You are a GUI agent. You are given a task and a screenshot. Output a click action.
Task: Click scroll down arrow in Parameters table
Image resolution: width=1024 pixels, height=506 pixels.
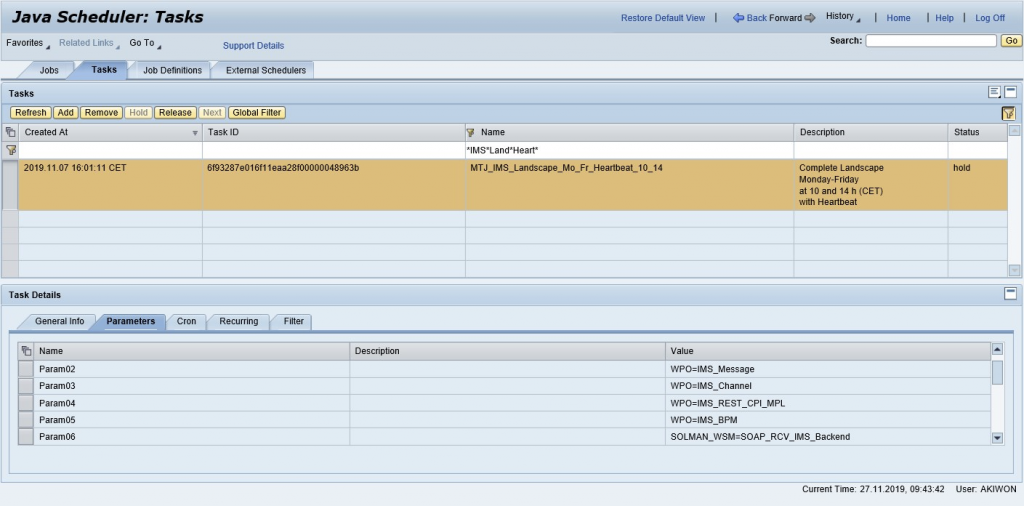[x=997, y=438]
